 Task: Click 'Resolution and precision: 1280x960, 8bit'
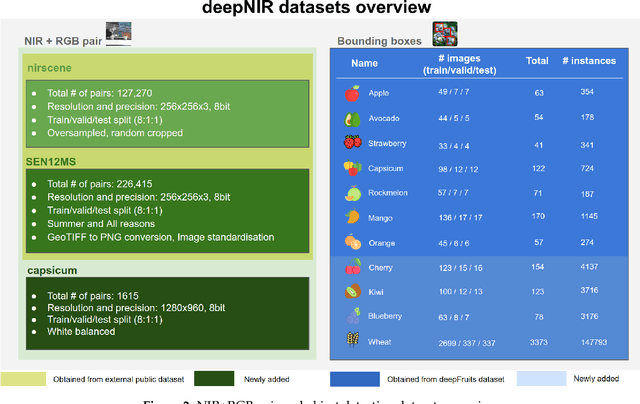coord(136,308)
